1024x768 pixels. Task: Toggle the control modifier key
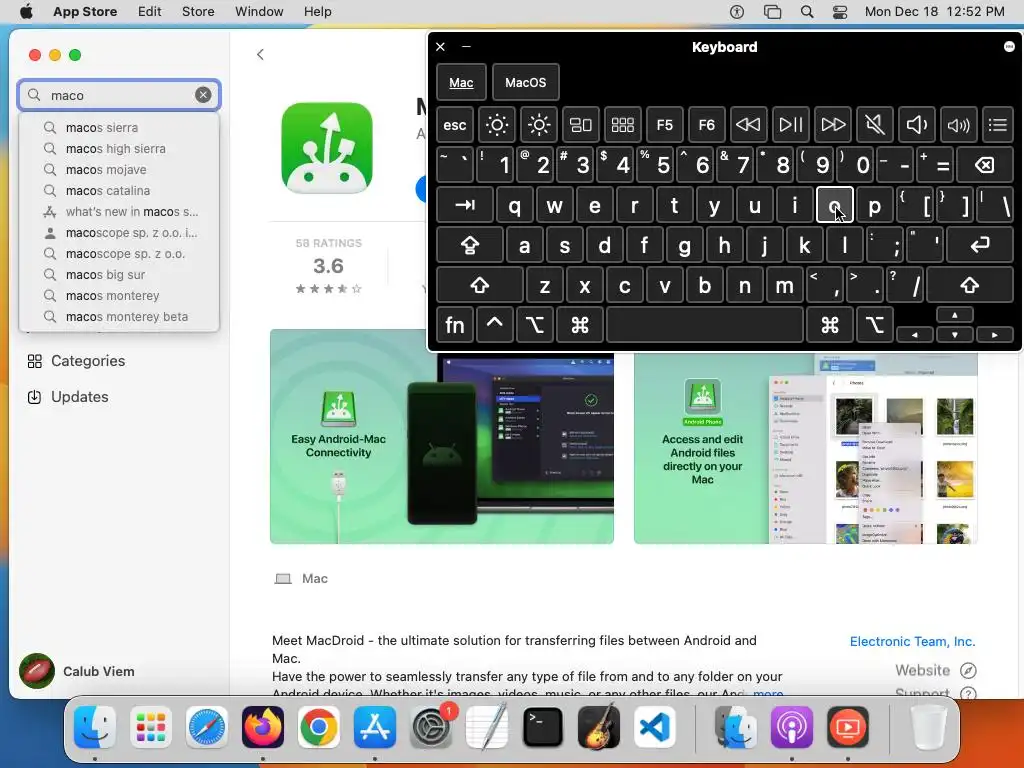point(494,325)
